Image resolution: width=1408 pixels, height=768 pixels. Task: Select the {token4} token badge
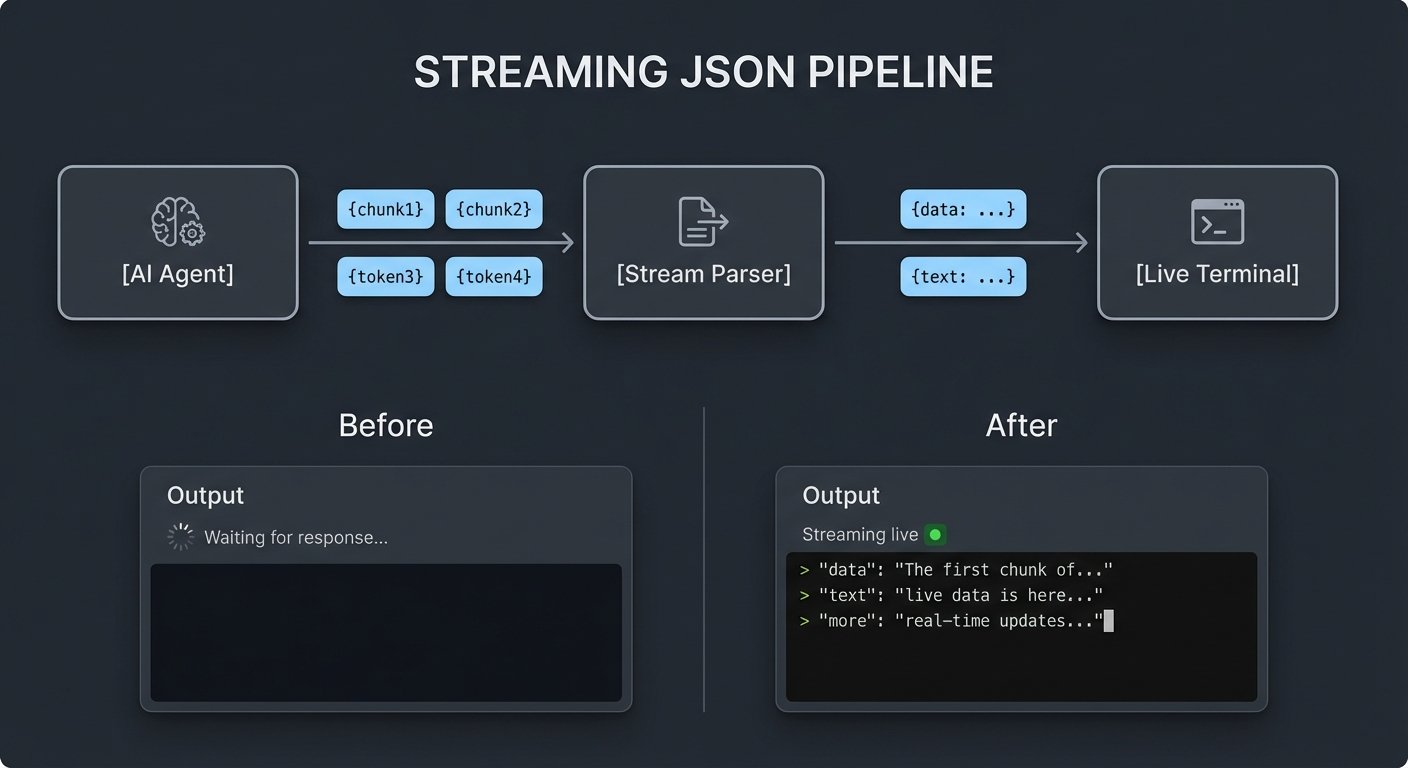(x=493, y=277)
